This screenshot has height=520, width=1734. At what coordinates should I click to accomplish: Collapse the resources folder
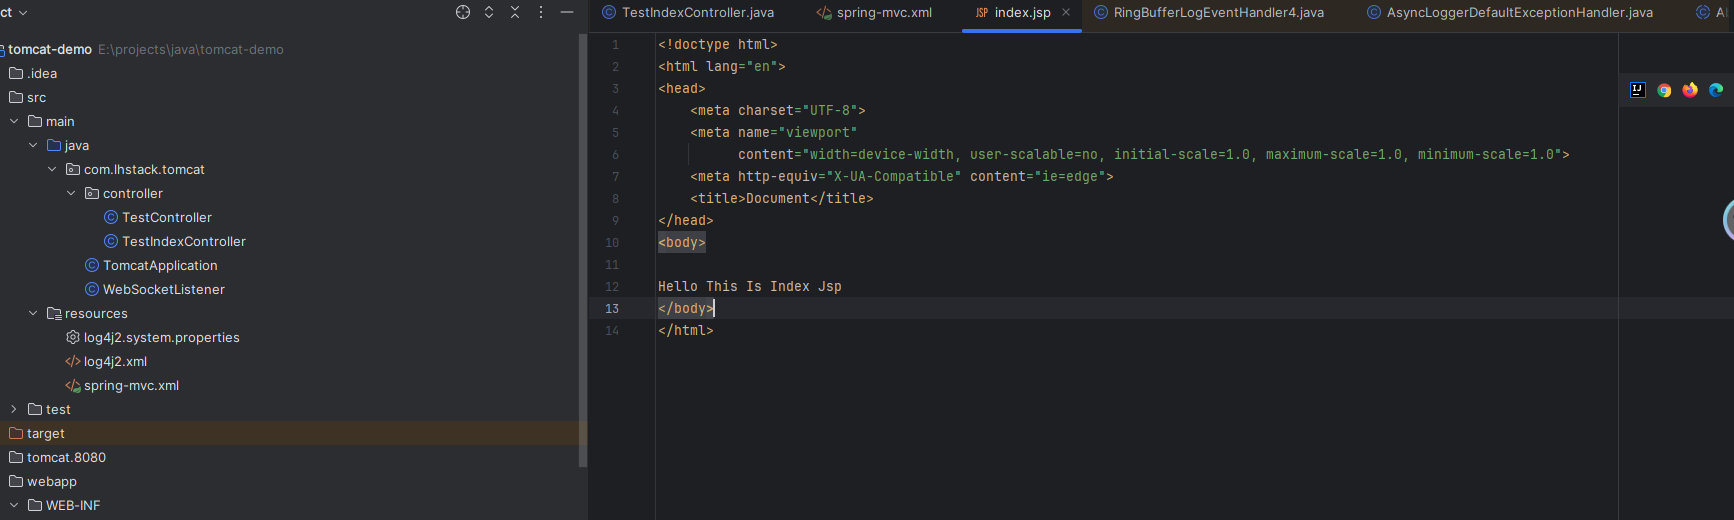[x=33, y=313]
